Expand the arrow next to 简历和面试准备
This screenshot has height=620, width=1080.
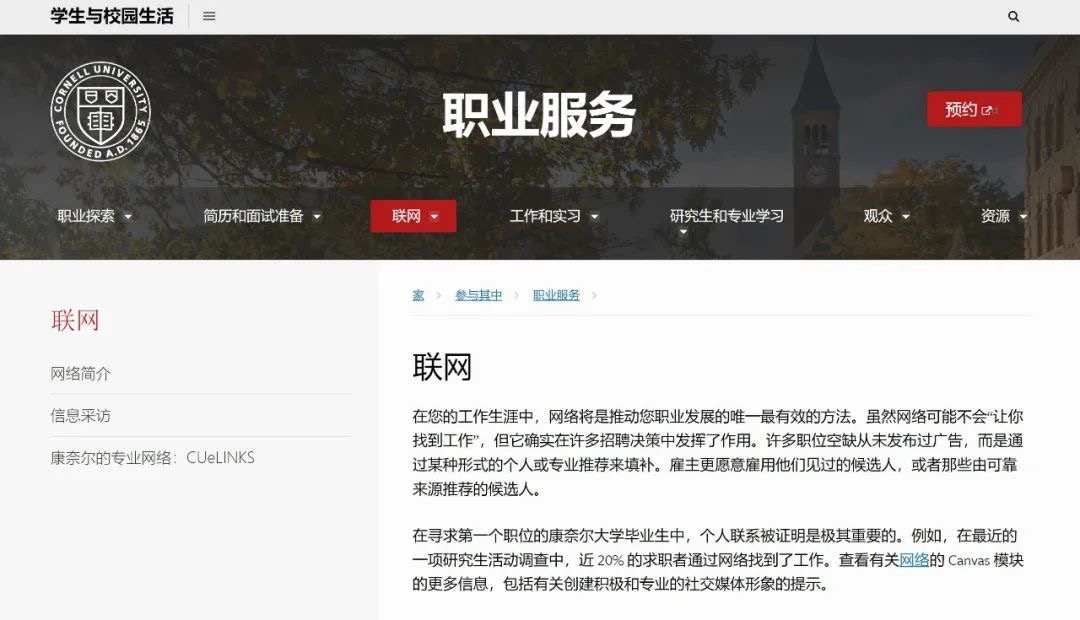point(317,217)
